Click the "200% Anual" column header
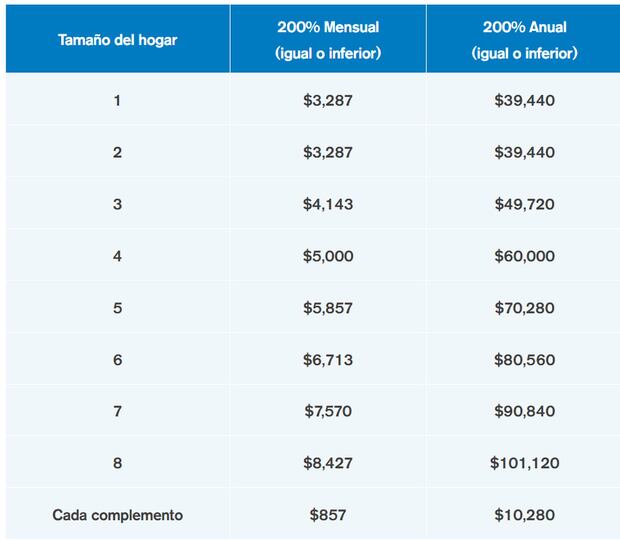Viewport: 620px width, 541px height. coord(524,38)
